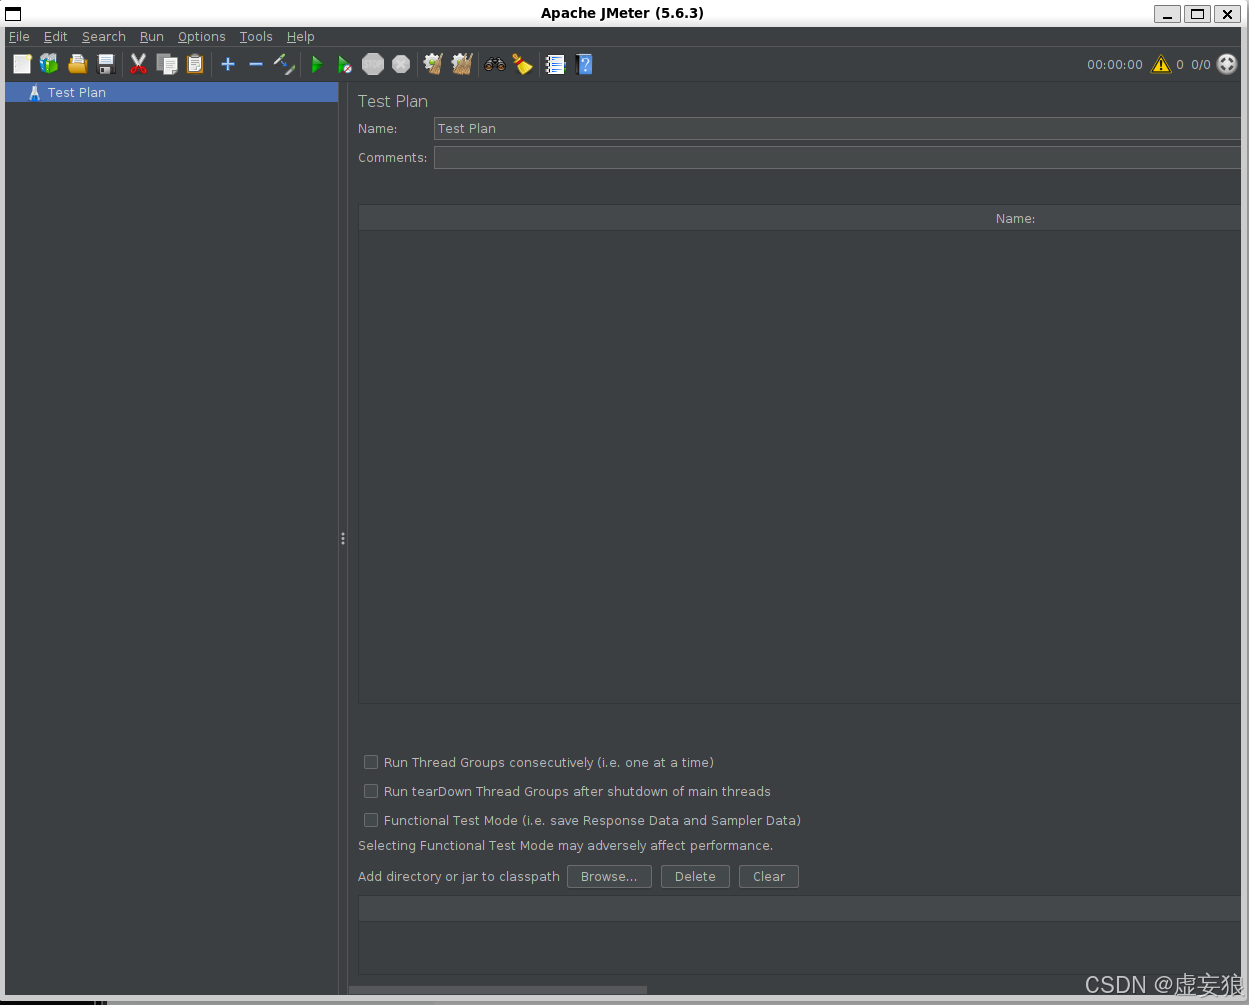The height and width of the screenshot is (1005, 1249).
Task: Toggle Functional Test Mode checkbox
Action: pyautogui.click(x=371, y=820)
